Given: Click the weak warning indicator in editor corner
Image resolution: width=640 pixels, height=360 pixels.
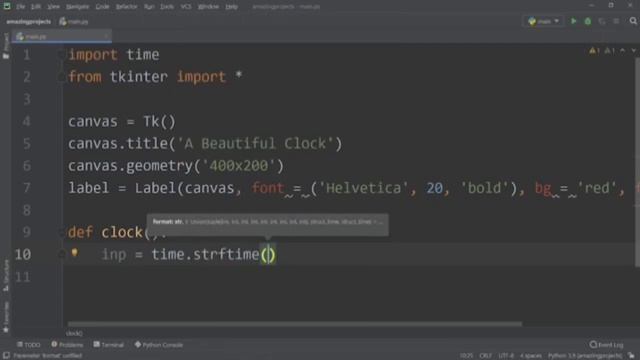Looking at the screenshot, I should (609, 51).
